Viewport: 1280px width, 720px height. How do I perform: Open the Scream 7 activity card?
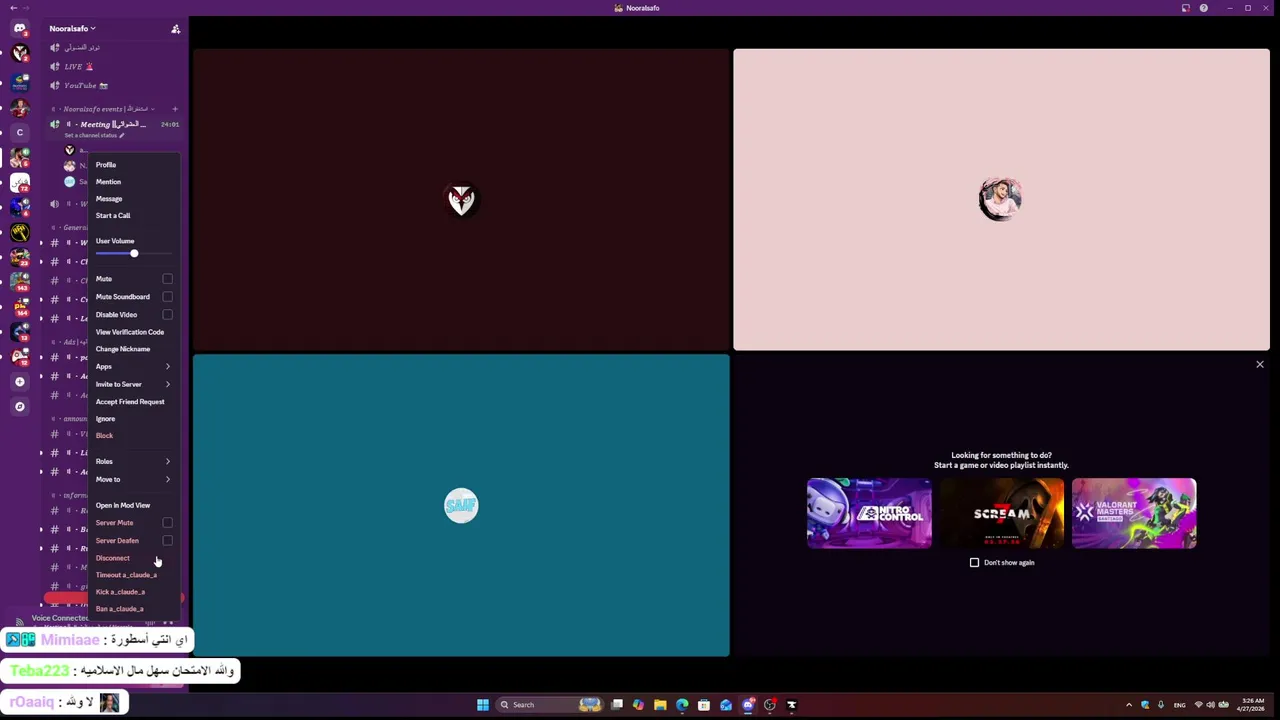[1001, 514]
